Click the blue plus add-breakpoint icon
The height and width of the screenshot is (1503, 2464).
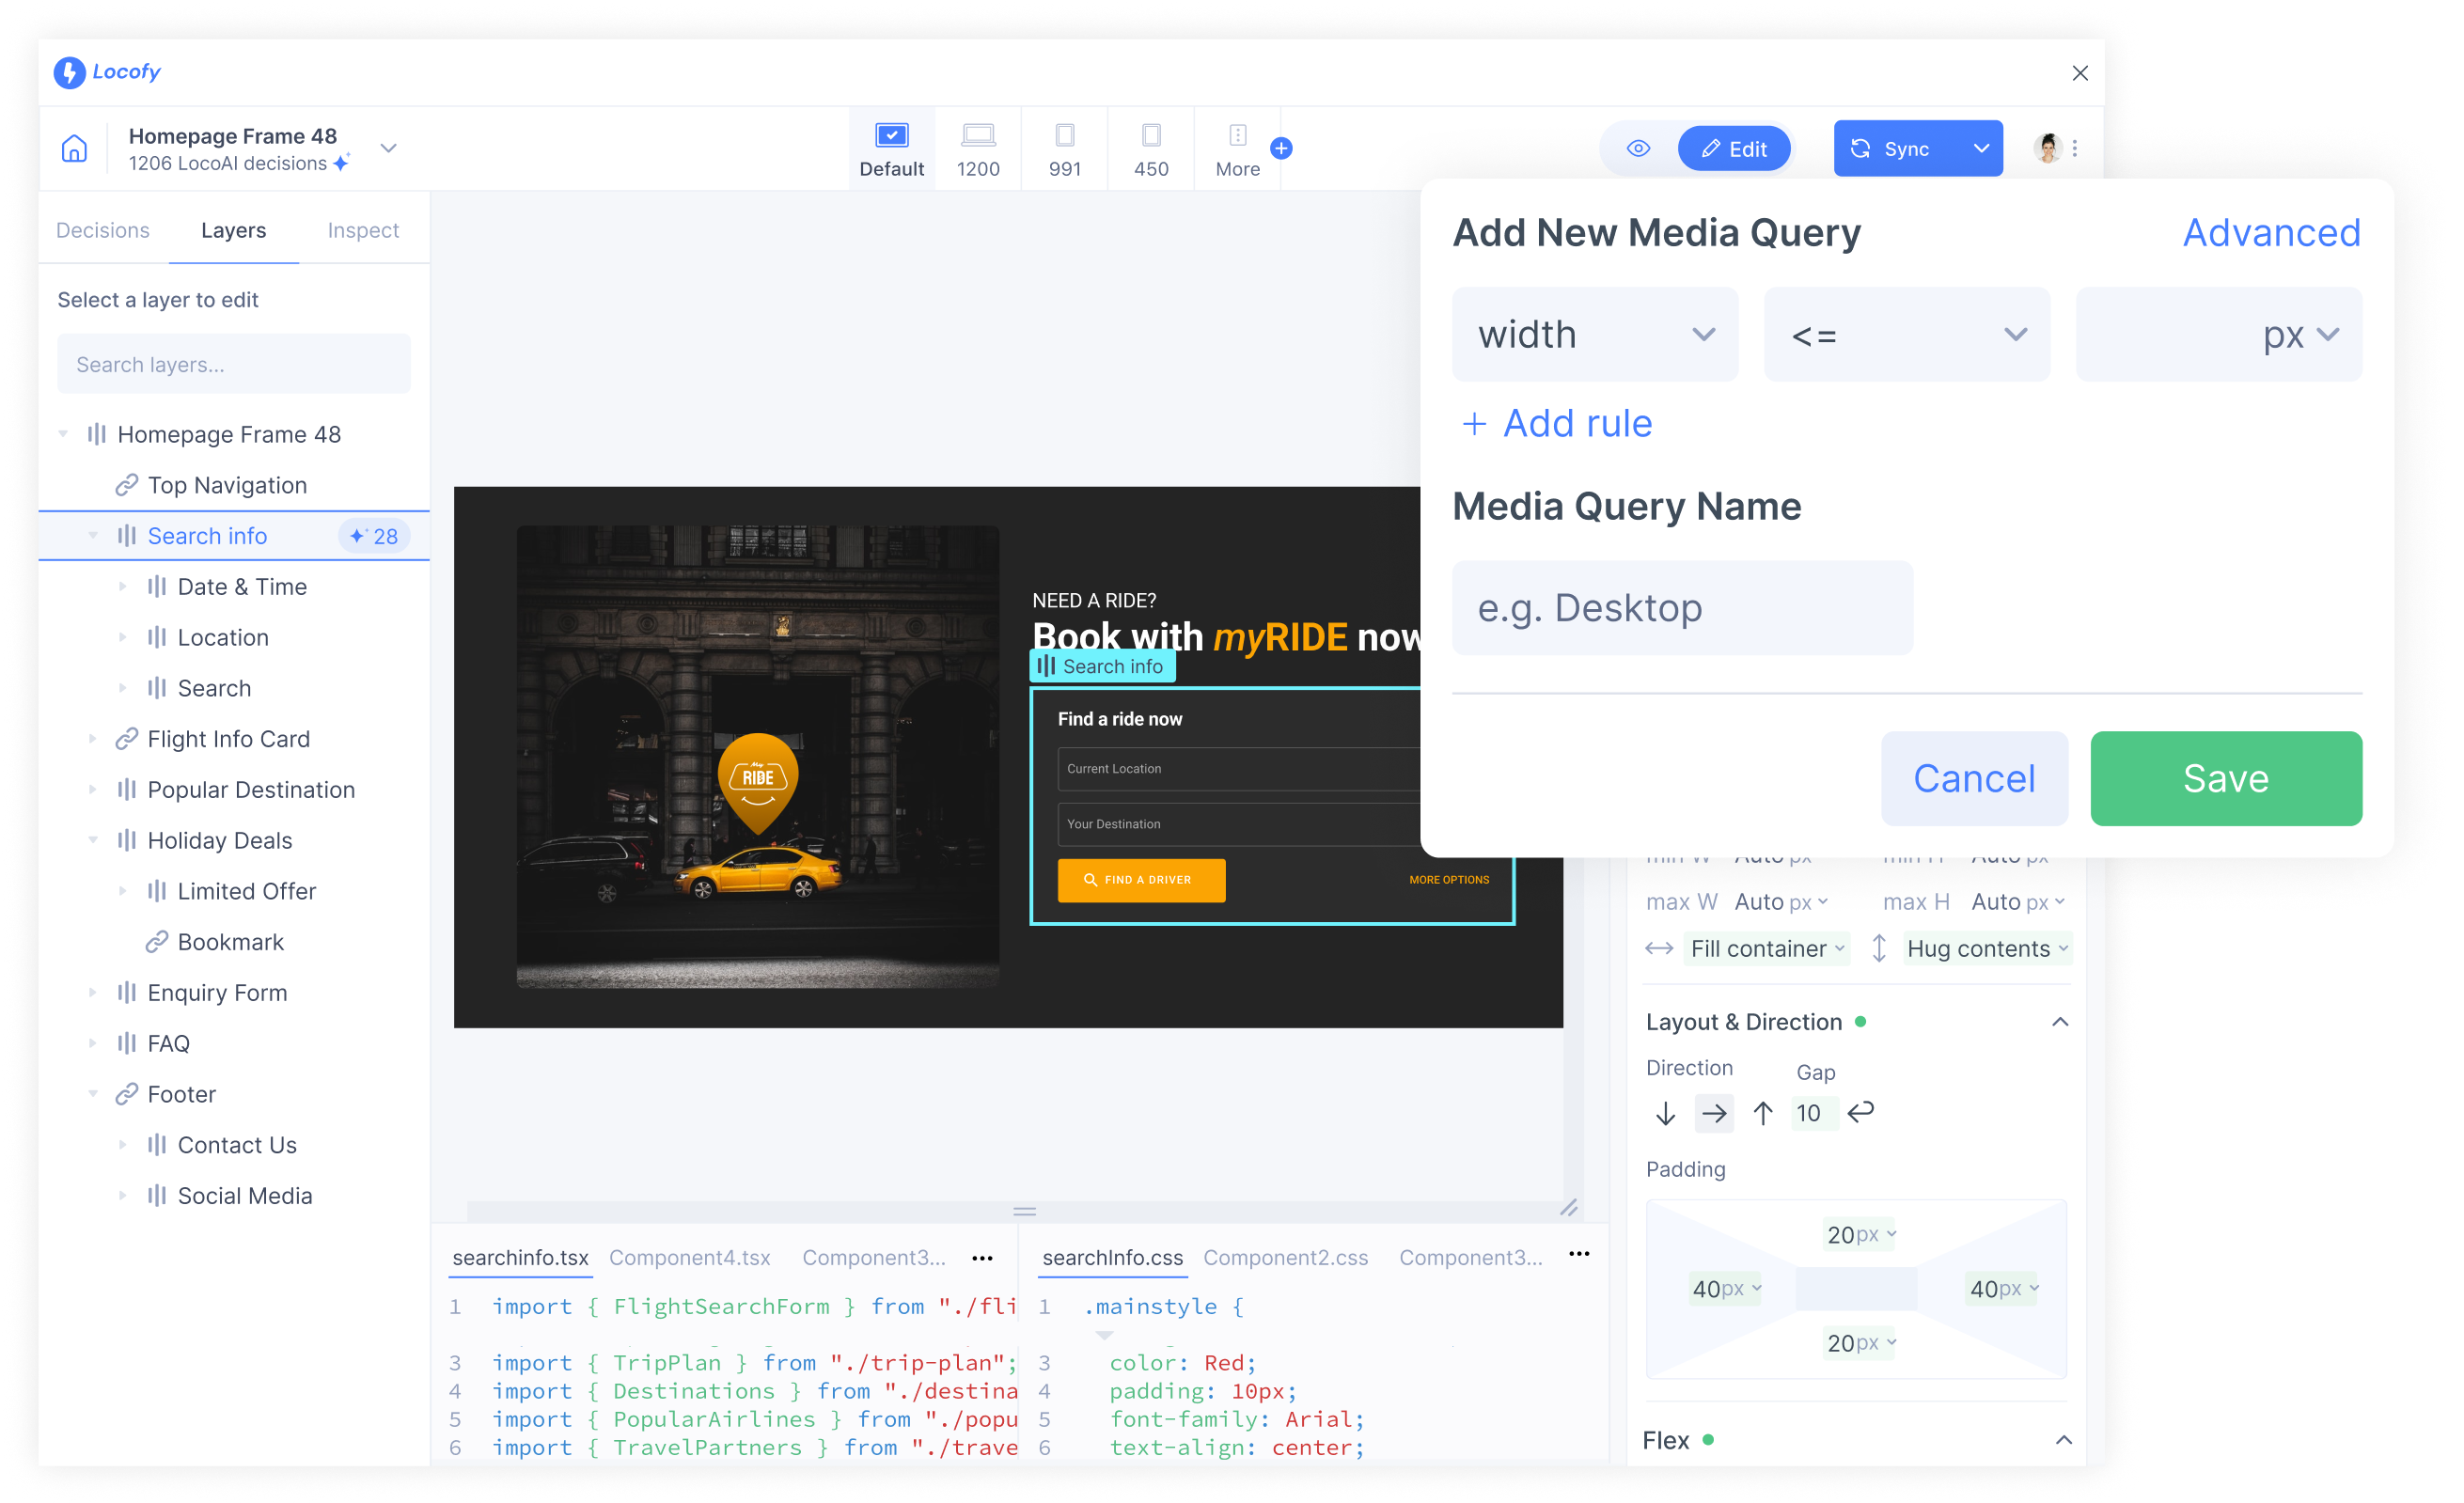click(1281, 149)
